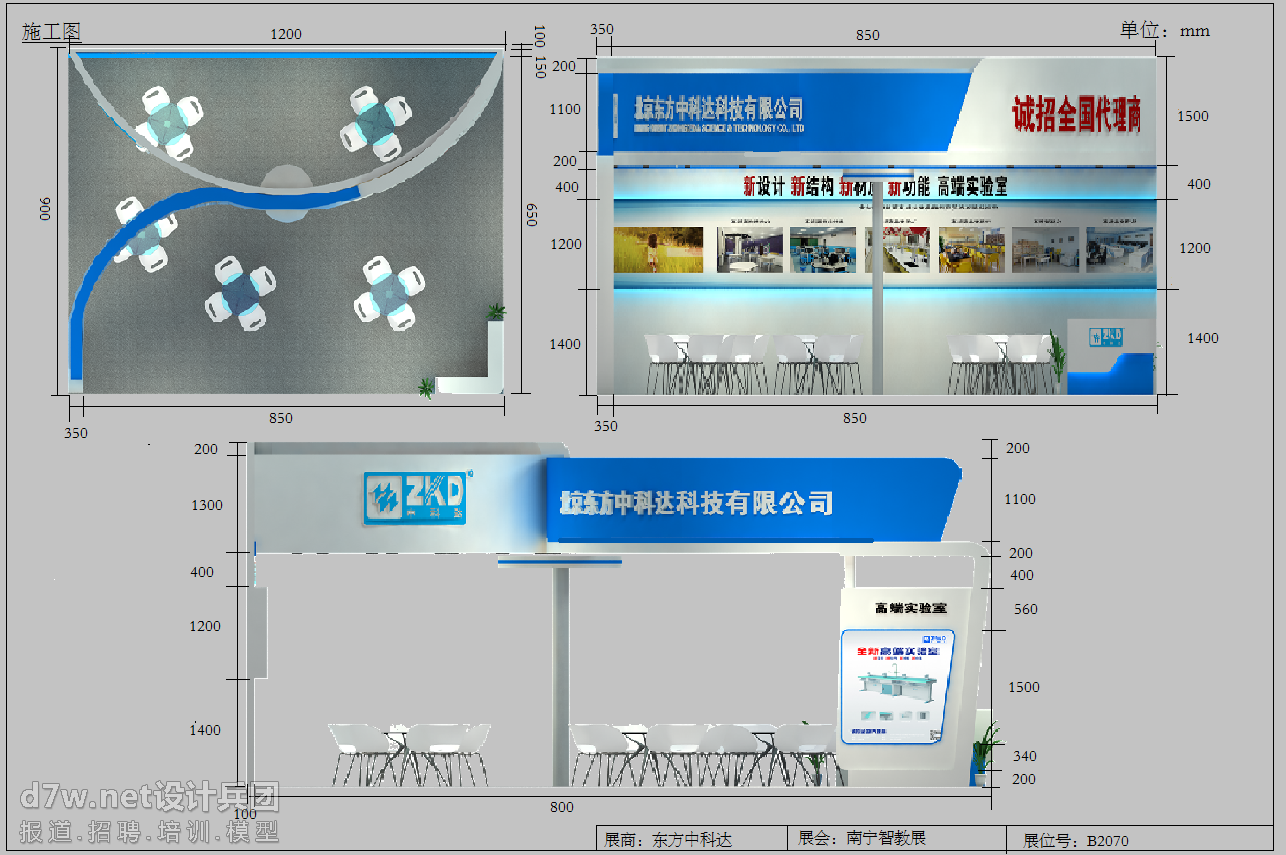
Task: Click the 340 dimension on side elevation
Action: tap(1024, 756)
